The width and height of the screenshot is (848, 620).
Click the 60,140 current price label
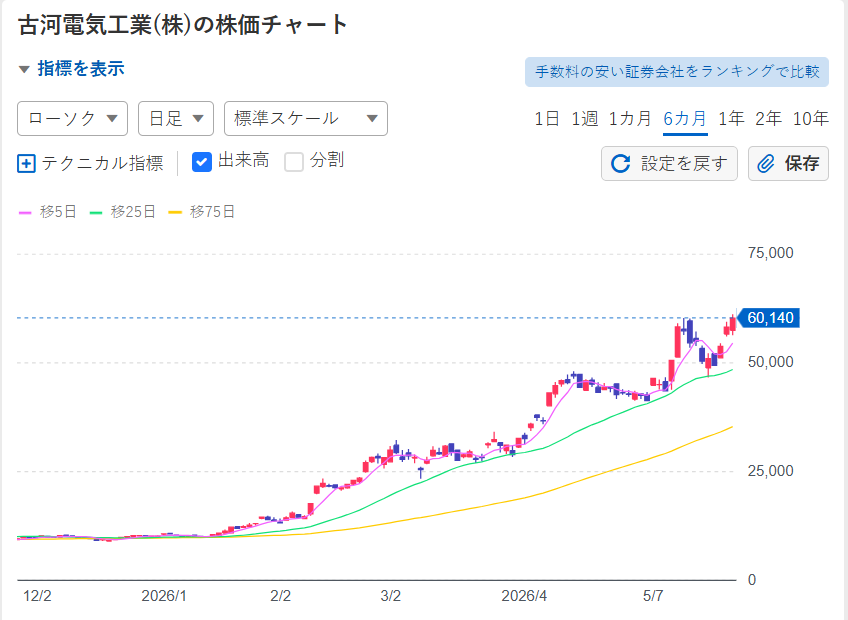pyautogui.click(x=769, y=318)
